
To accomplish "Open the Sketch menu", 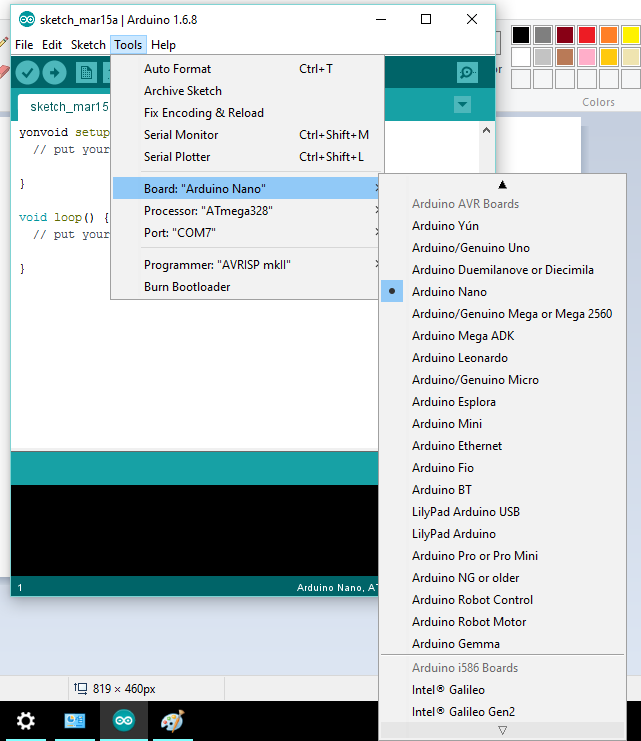I will [88, 45].
